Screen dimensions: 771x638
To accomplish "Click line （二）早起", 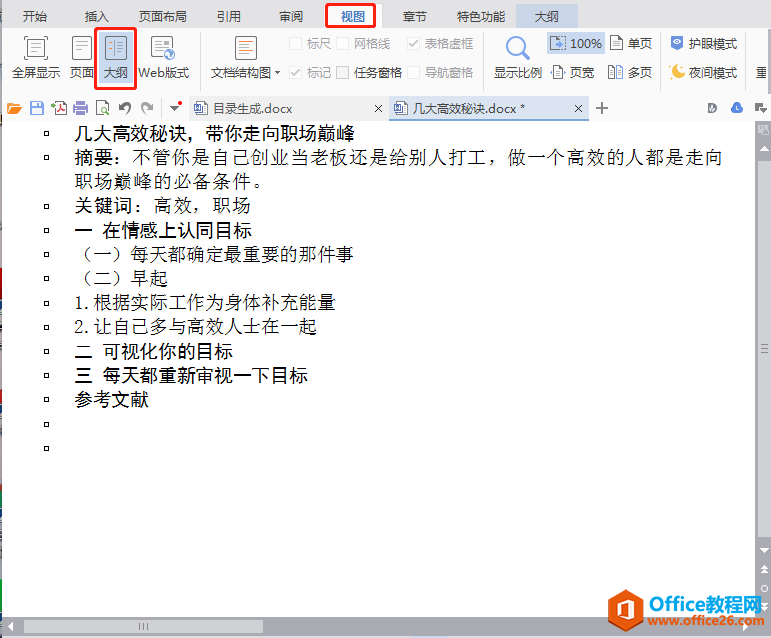I will coord(122,278).
